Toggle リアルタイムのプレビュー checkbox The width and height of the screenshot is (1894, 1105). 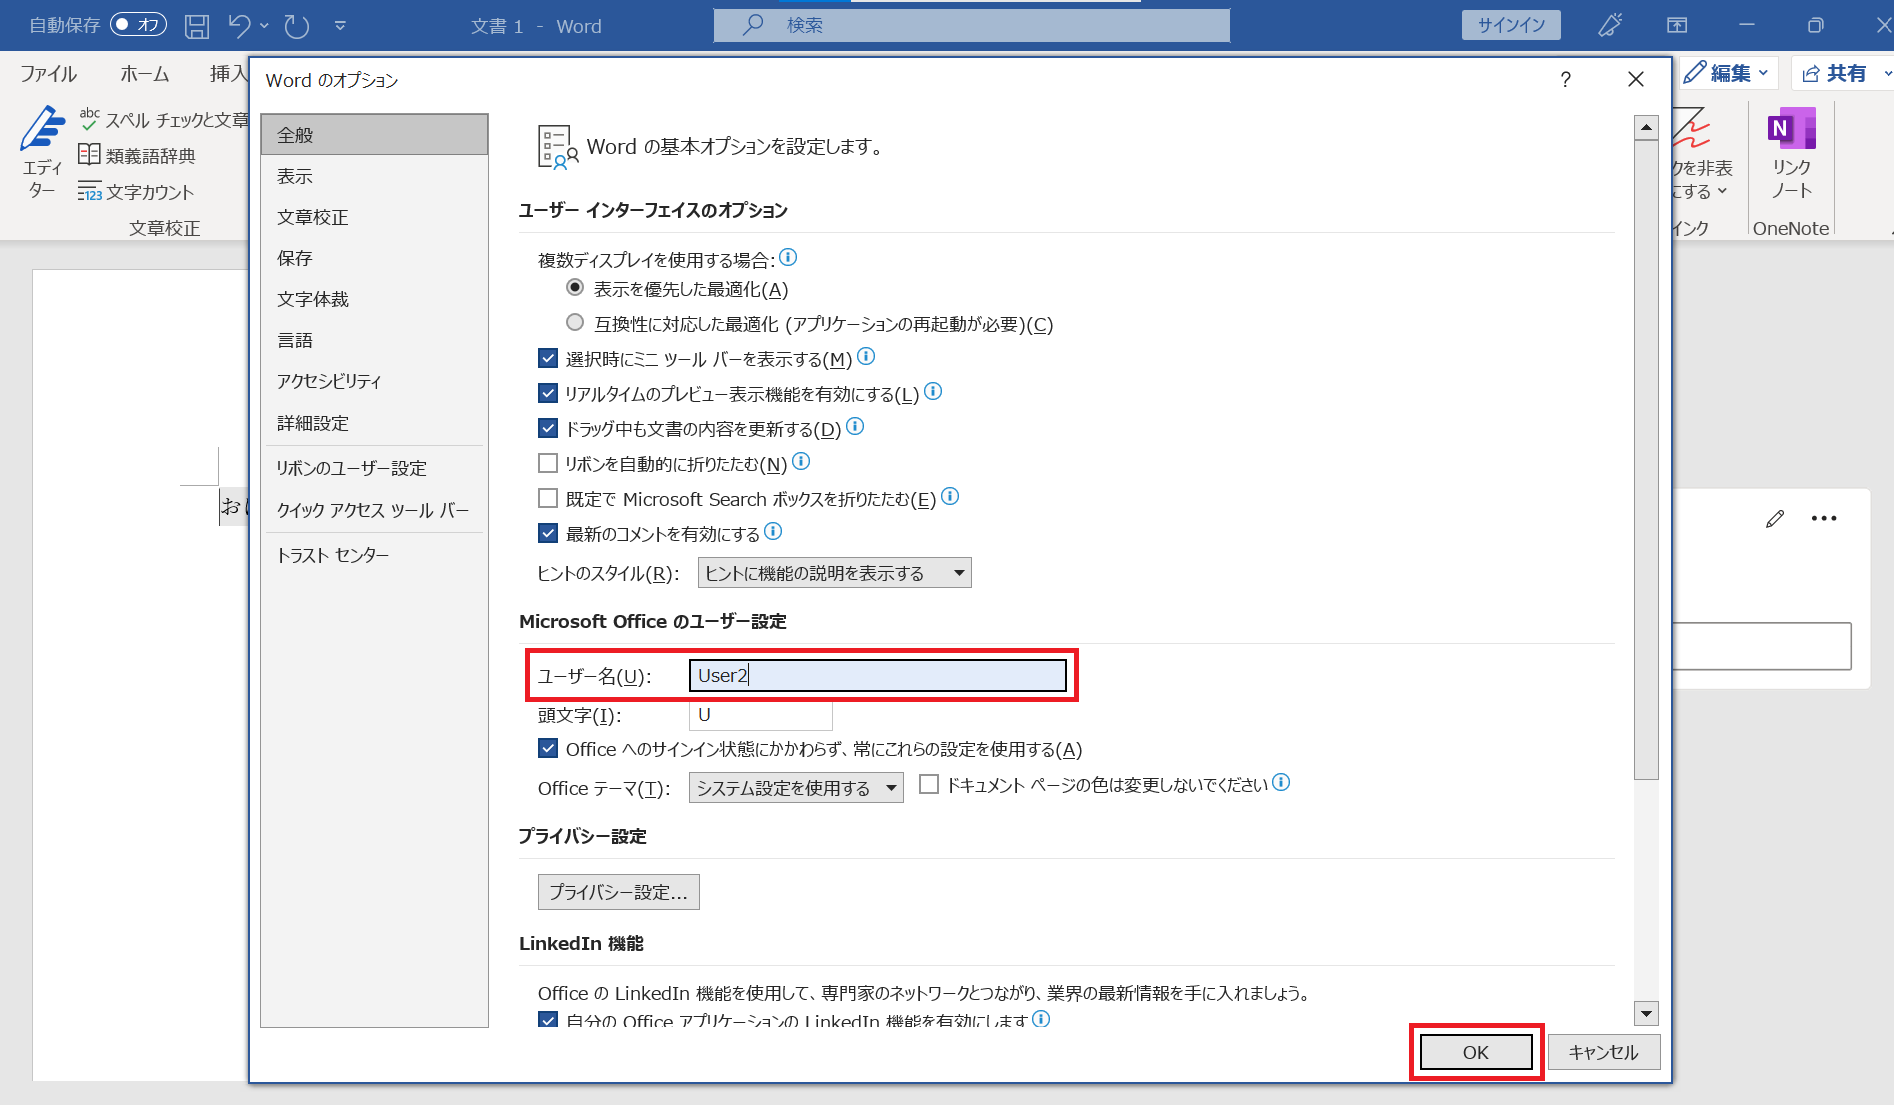[x=548, y=393]
